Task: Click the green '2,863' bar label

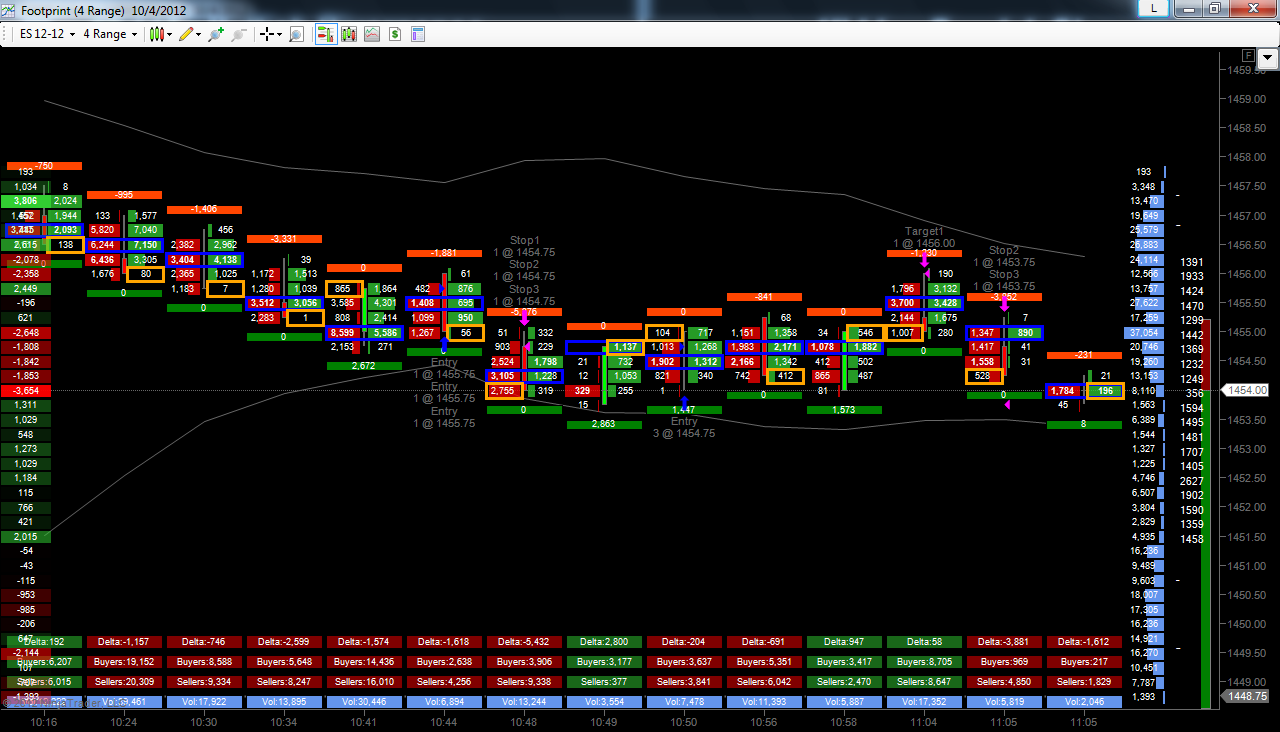Action: tap(604, 425)
